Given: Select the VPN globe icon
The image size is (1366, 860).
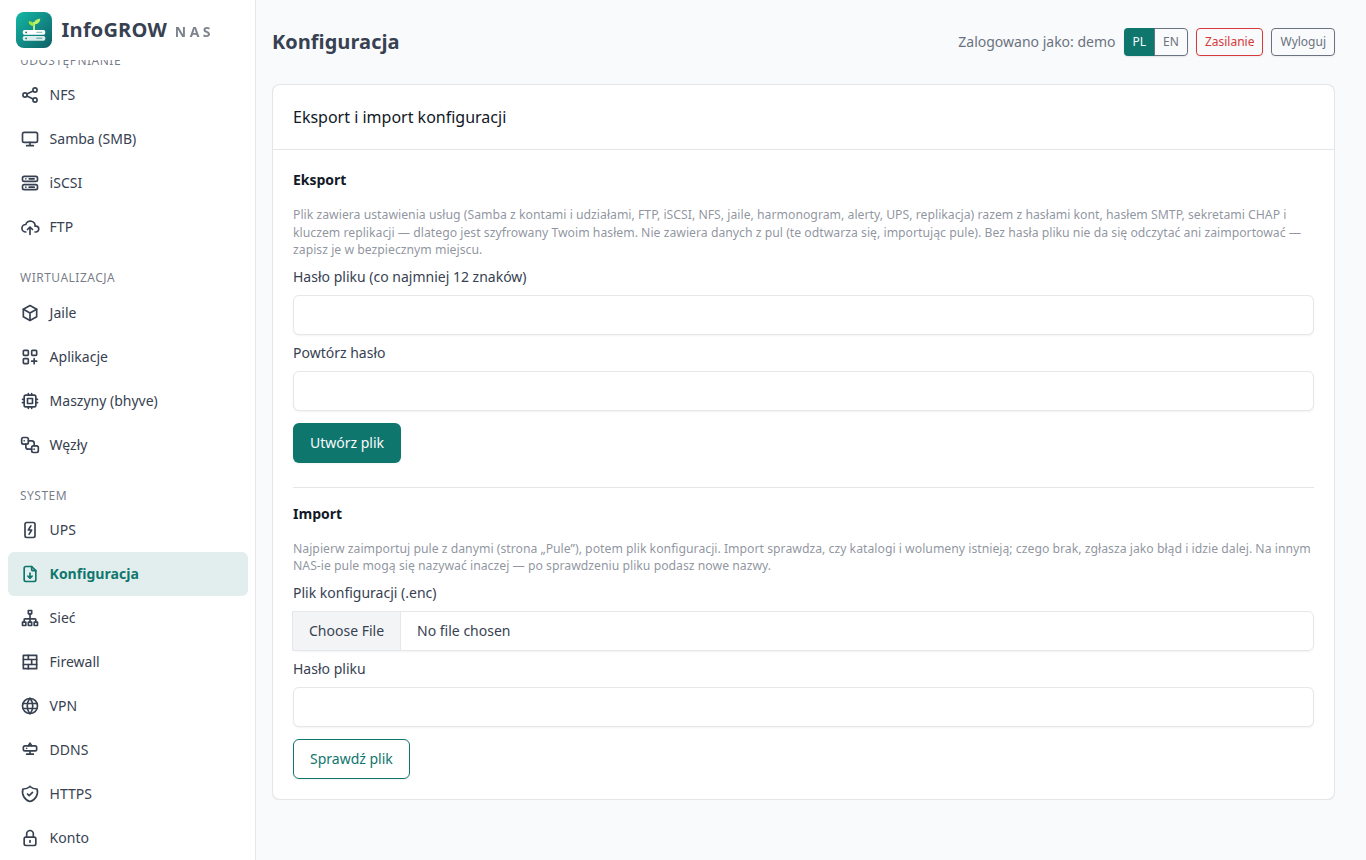Looking at the screenshot, I should point(30,706).
